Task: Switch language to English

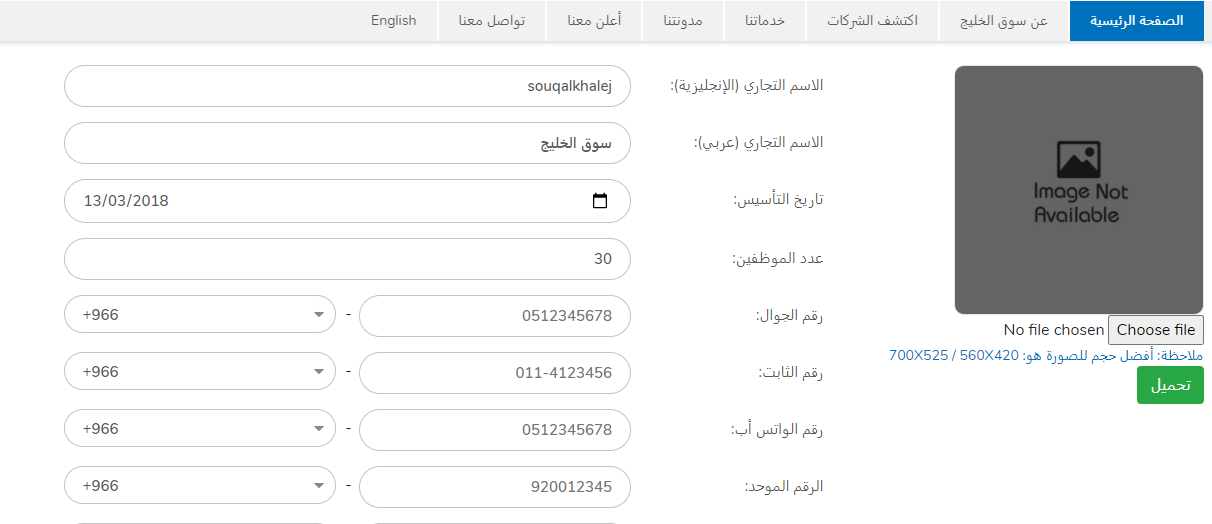Action: pos(393,21)
